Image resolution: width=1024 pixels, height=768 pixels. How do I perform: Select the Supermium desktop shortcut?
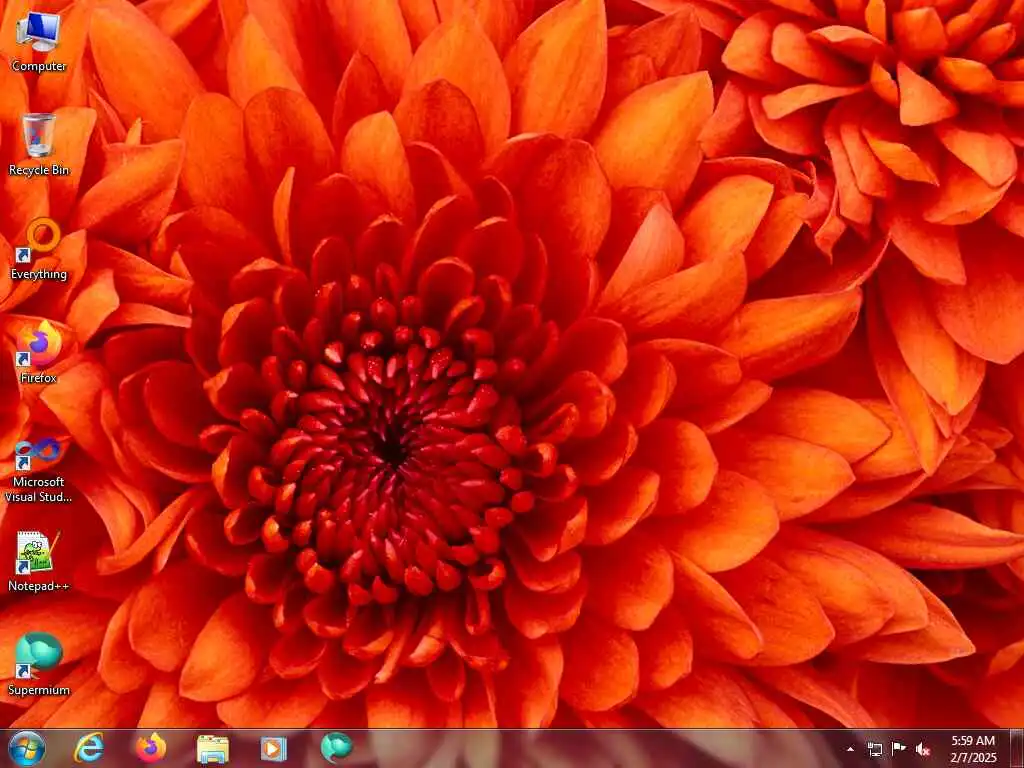(x=39, y=664)
